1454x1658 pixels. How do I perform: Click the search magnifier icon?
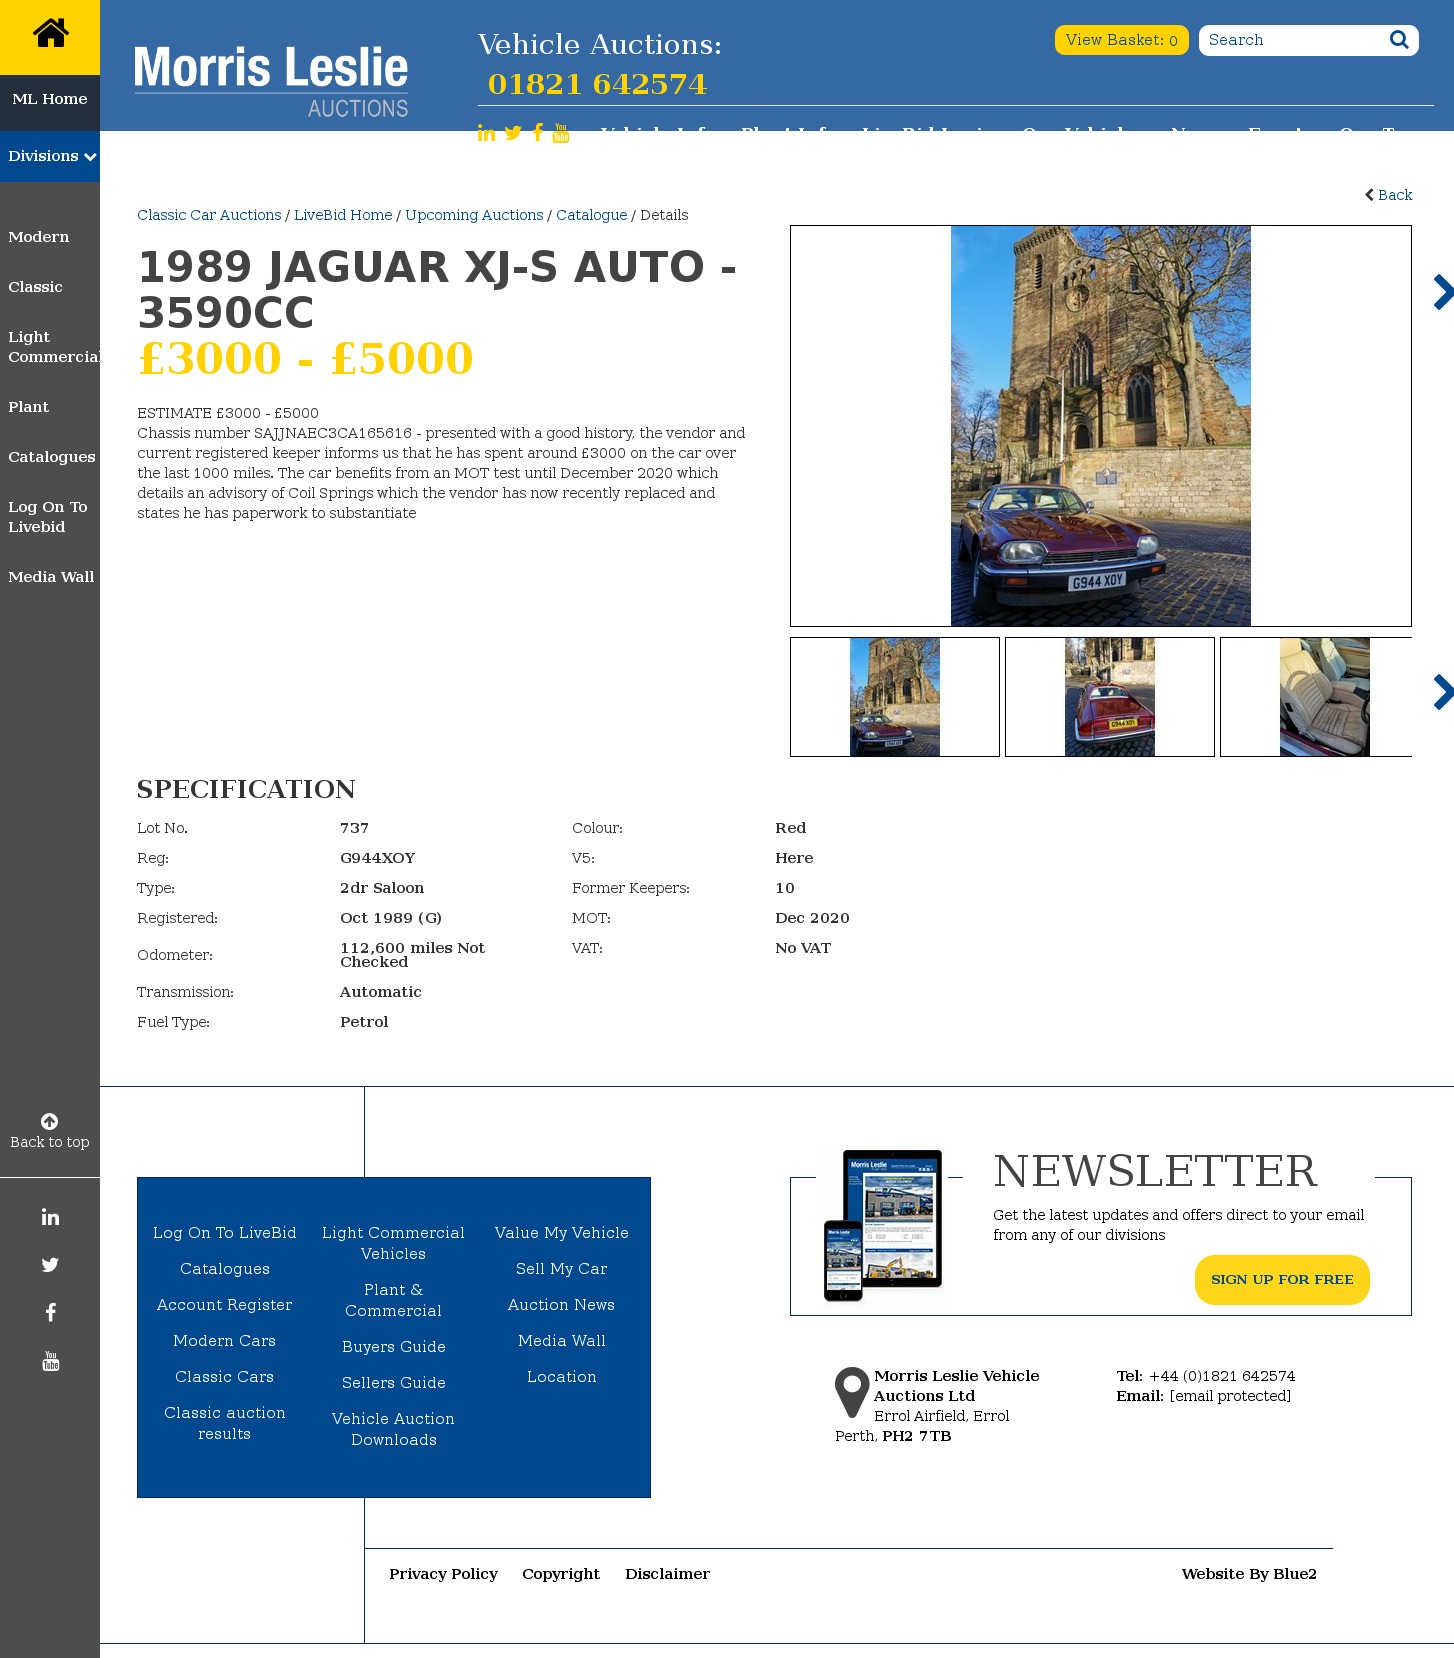[x=1399, y=40]
